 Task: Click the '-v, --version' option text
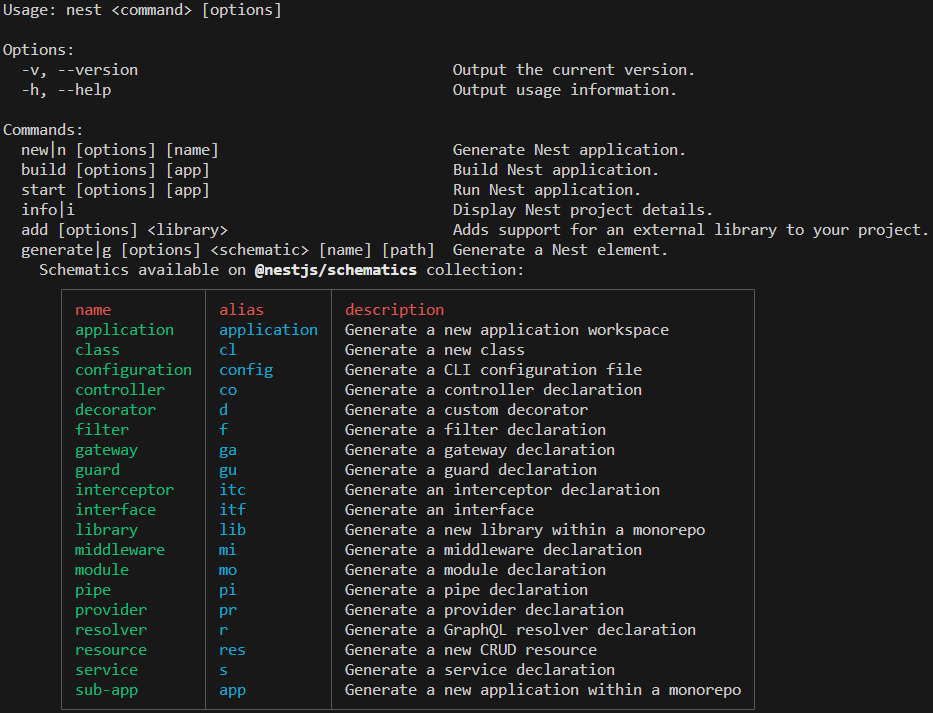[80, 70]
